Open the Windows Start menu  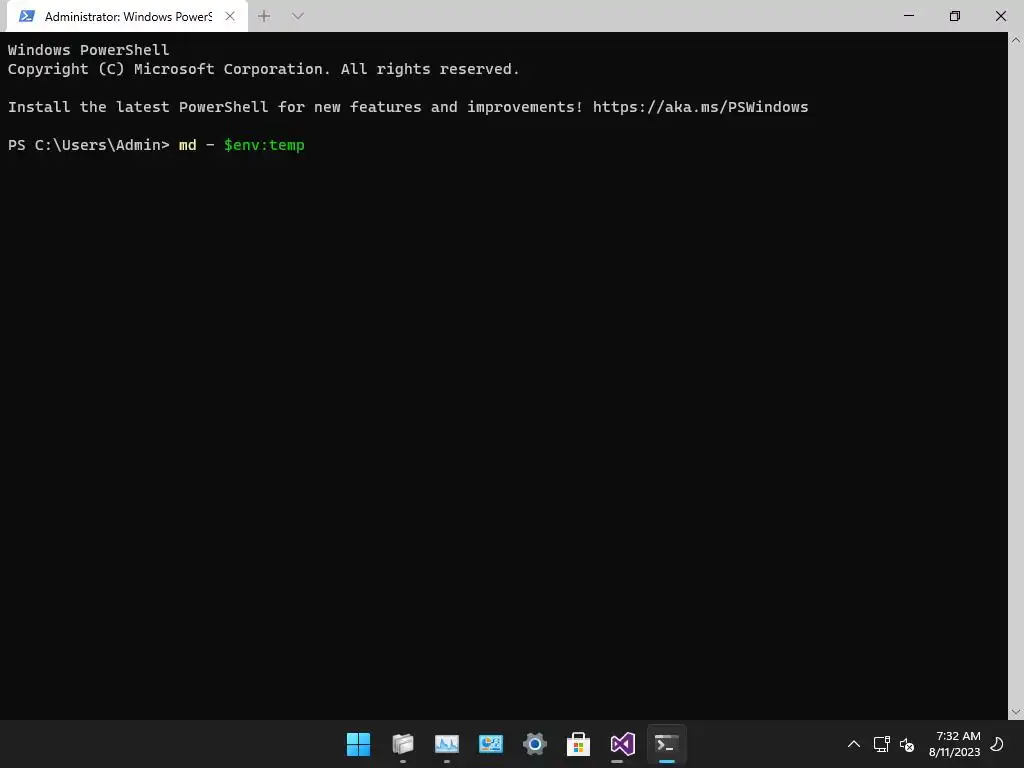(x=358, y=744)
